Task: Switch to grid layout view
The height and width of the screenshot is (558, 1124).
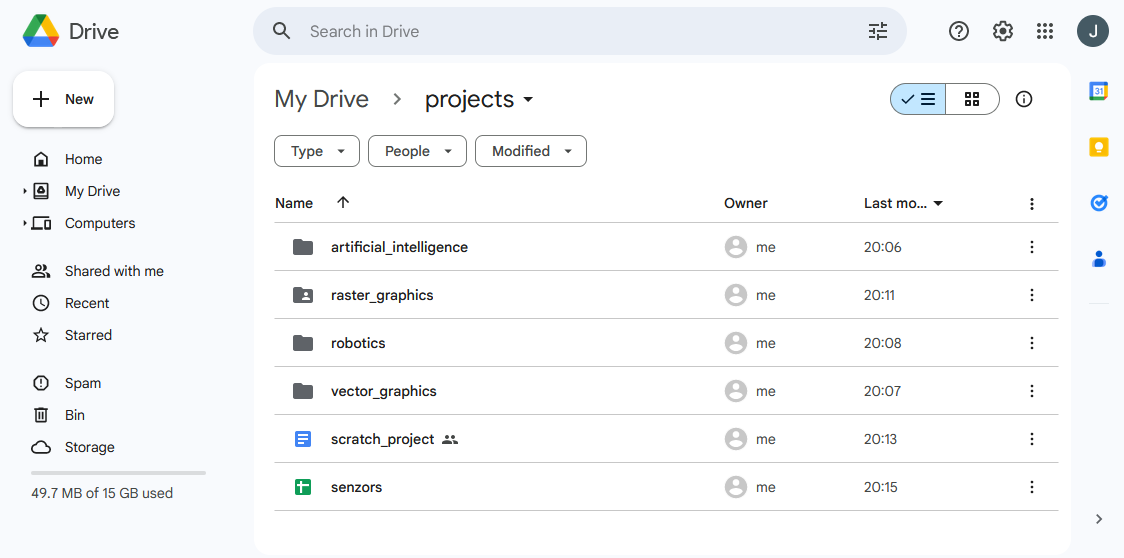Action: [x=971, y=99]
